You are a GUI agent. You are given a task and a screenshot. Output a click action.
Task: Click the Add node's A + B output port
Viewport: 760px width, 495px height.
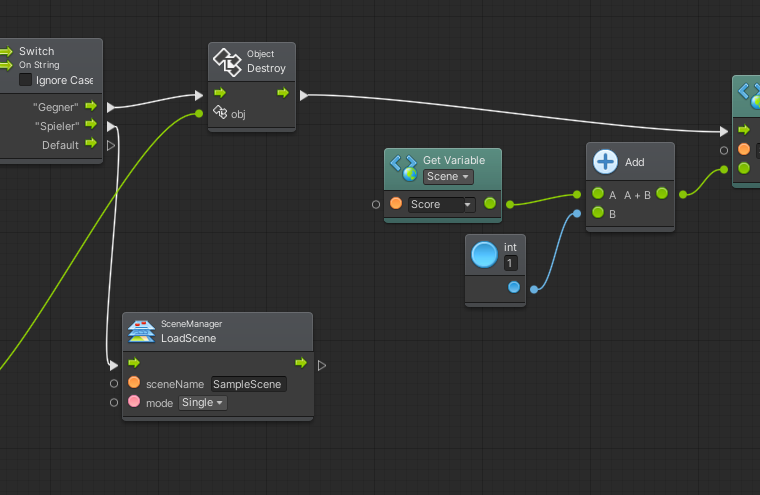coord(662,194)
